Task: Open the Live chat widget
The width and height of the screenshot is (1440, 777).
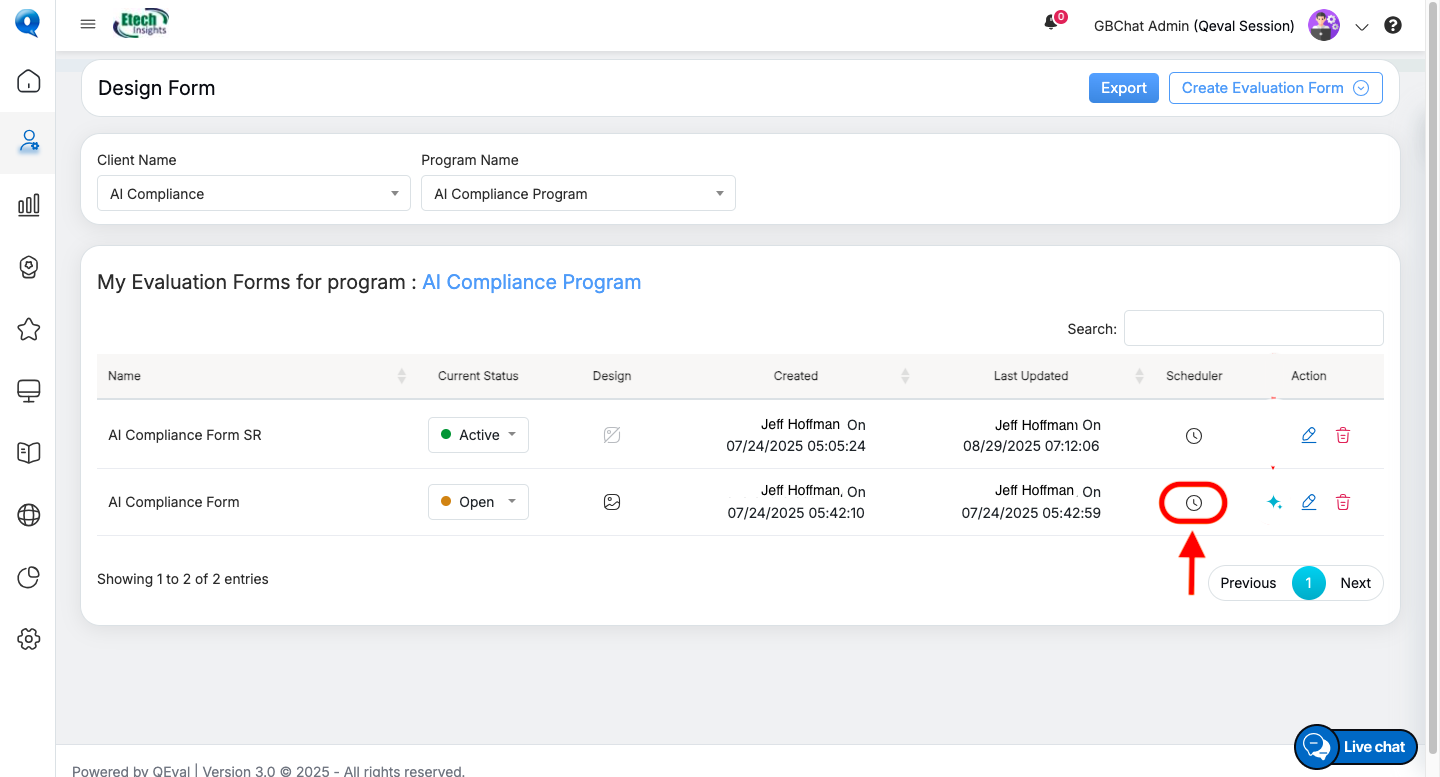Action: [x=1356, y=747]
